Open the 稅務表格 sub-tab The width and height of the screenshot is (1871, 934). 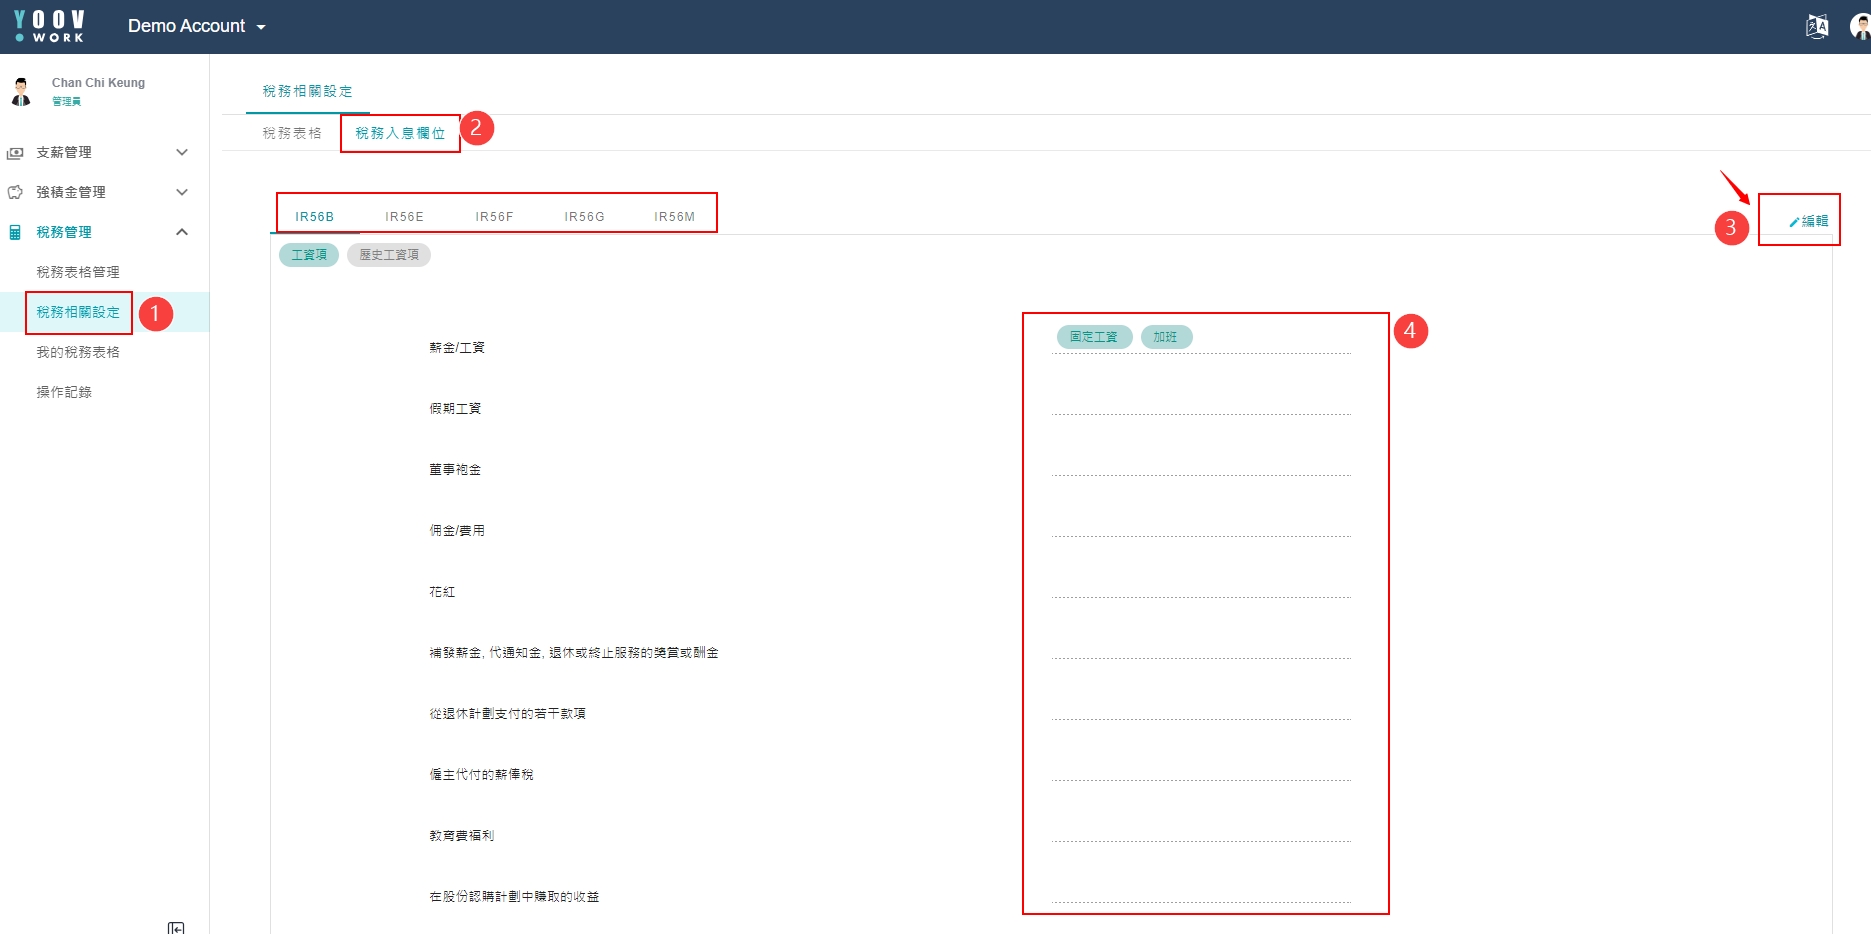point(292,133)
